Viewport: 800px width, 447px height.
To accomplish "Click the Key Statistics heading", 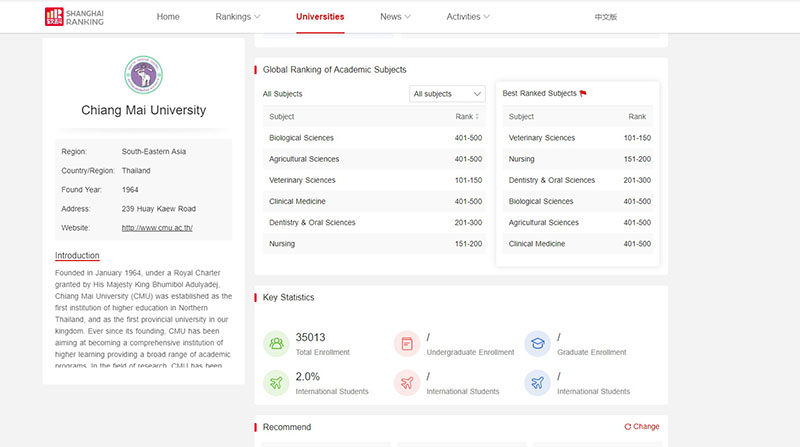I will 288,297.
